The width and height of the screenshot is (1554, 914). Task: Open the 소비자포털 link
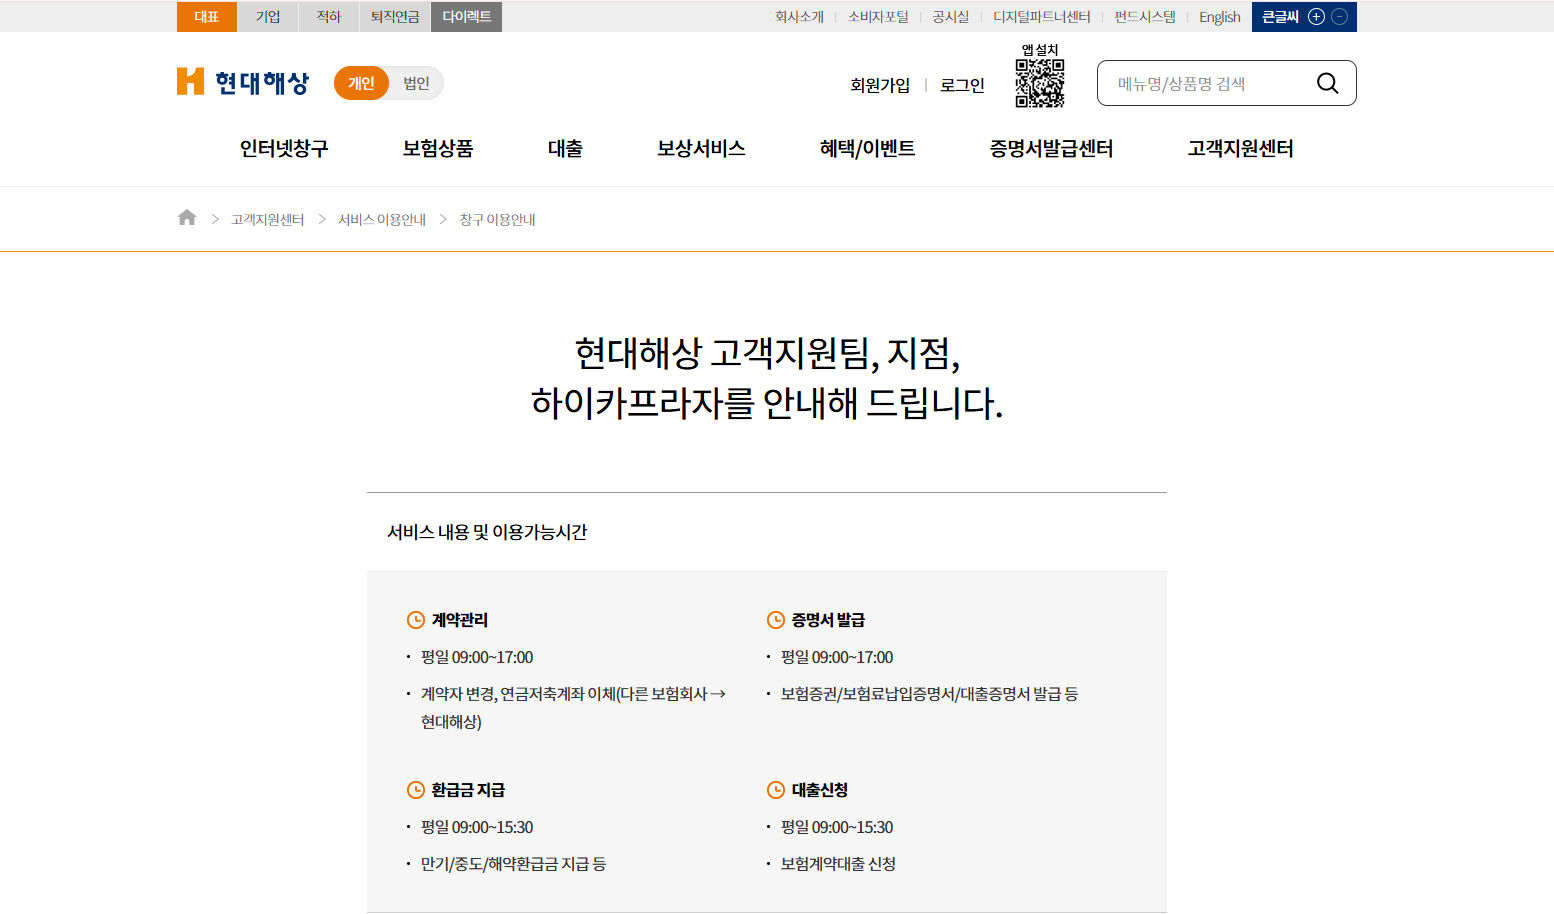tap(878, 17)
